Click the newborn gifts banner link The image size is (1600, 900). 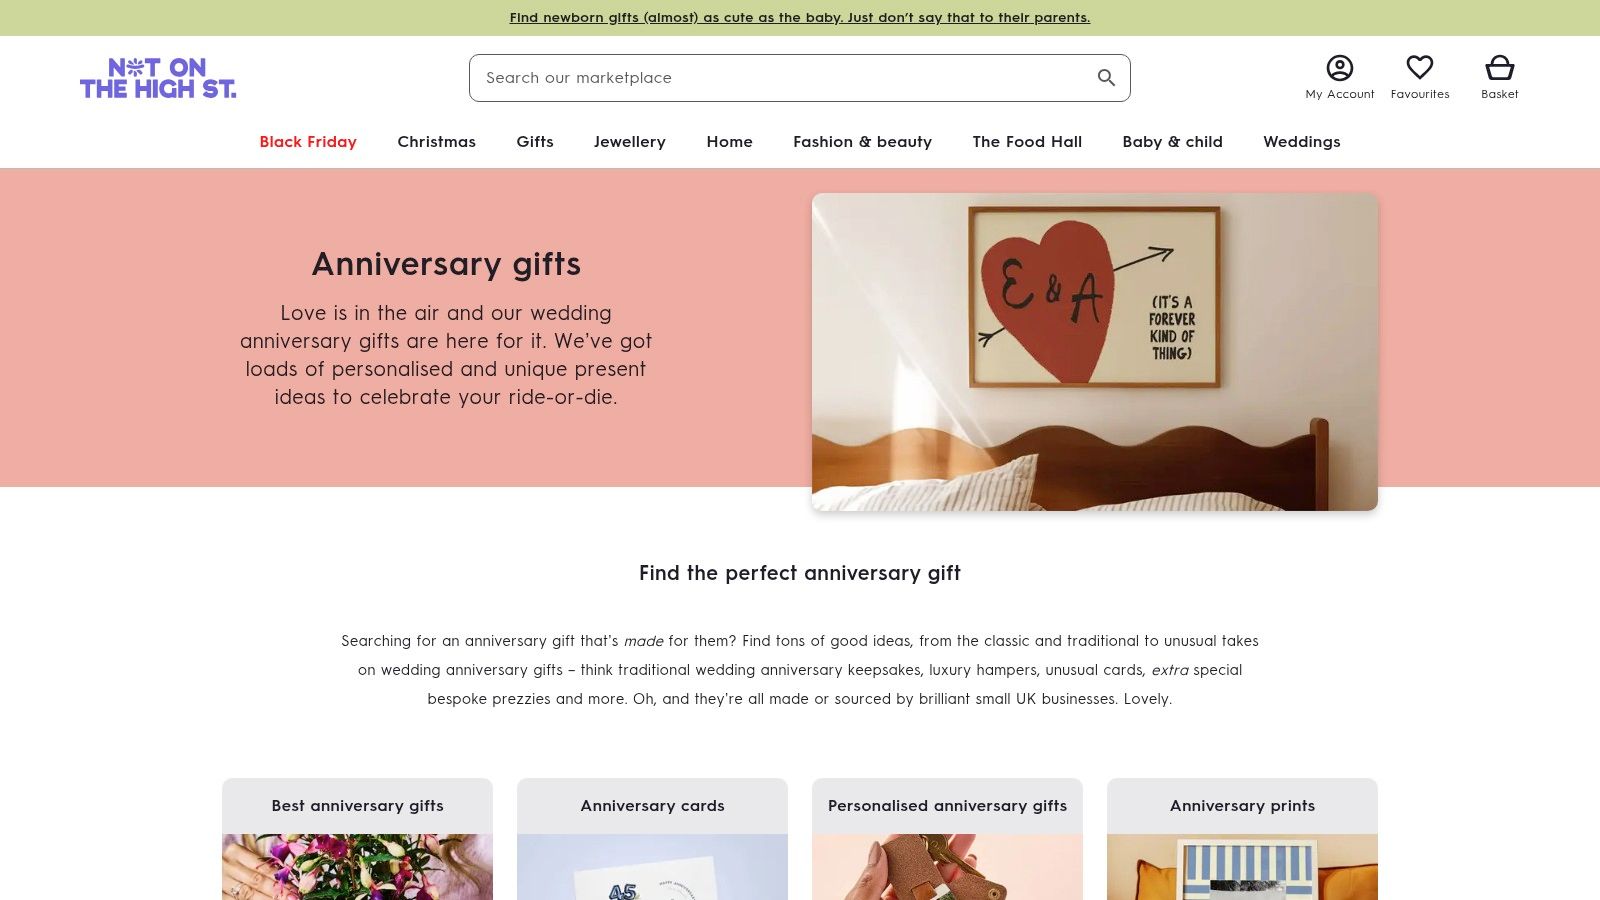[x=800, y=18]
